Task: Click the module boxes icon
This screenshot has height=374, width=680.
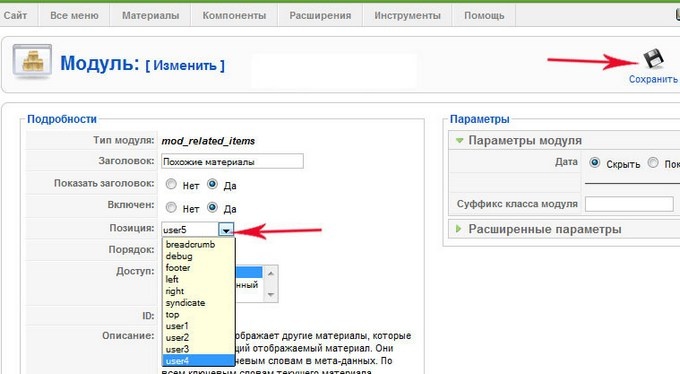Action: (32, 61)
